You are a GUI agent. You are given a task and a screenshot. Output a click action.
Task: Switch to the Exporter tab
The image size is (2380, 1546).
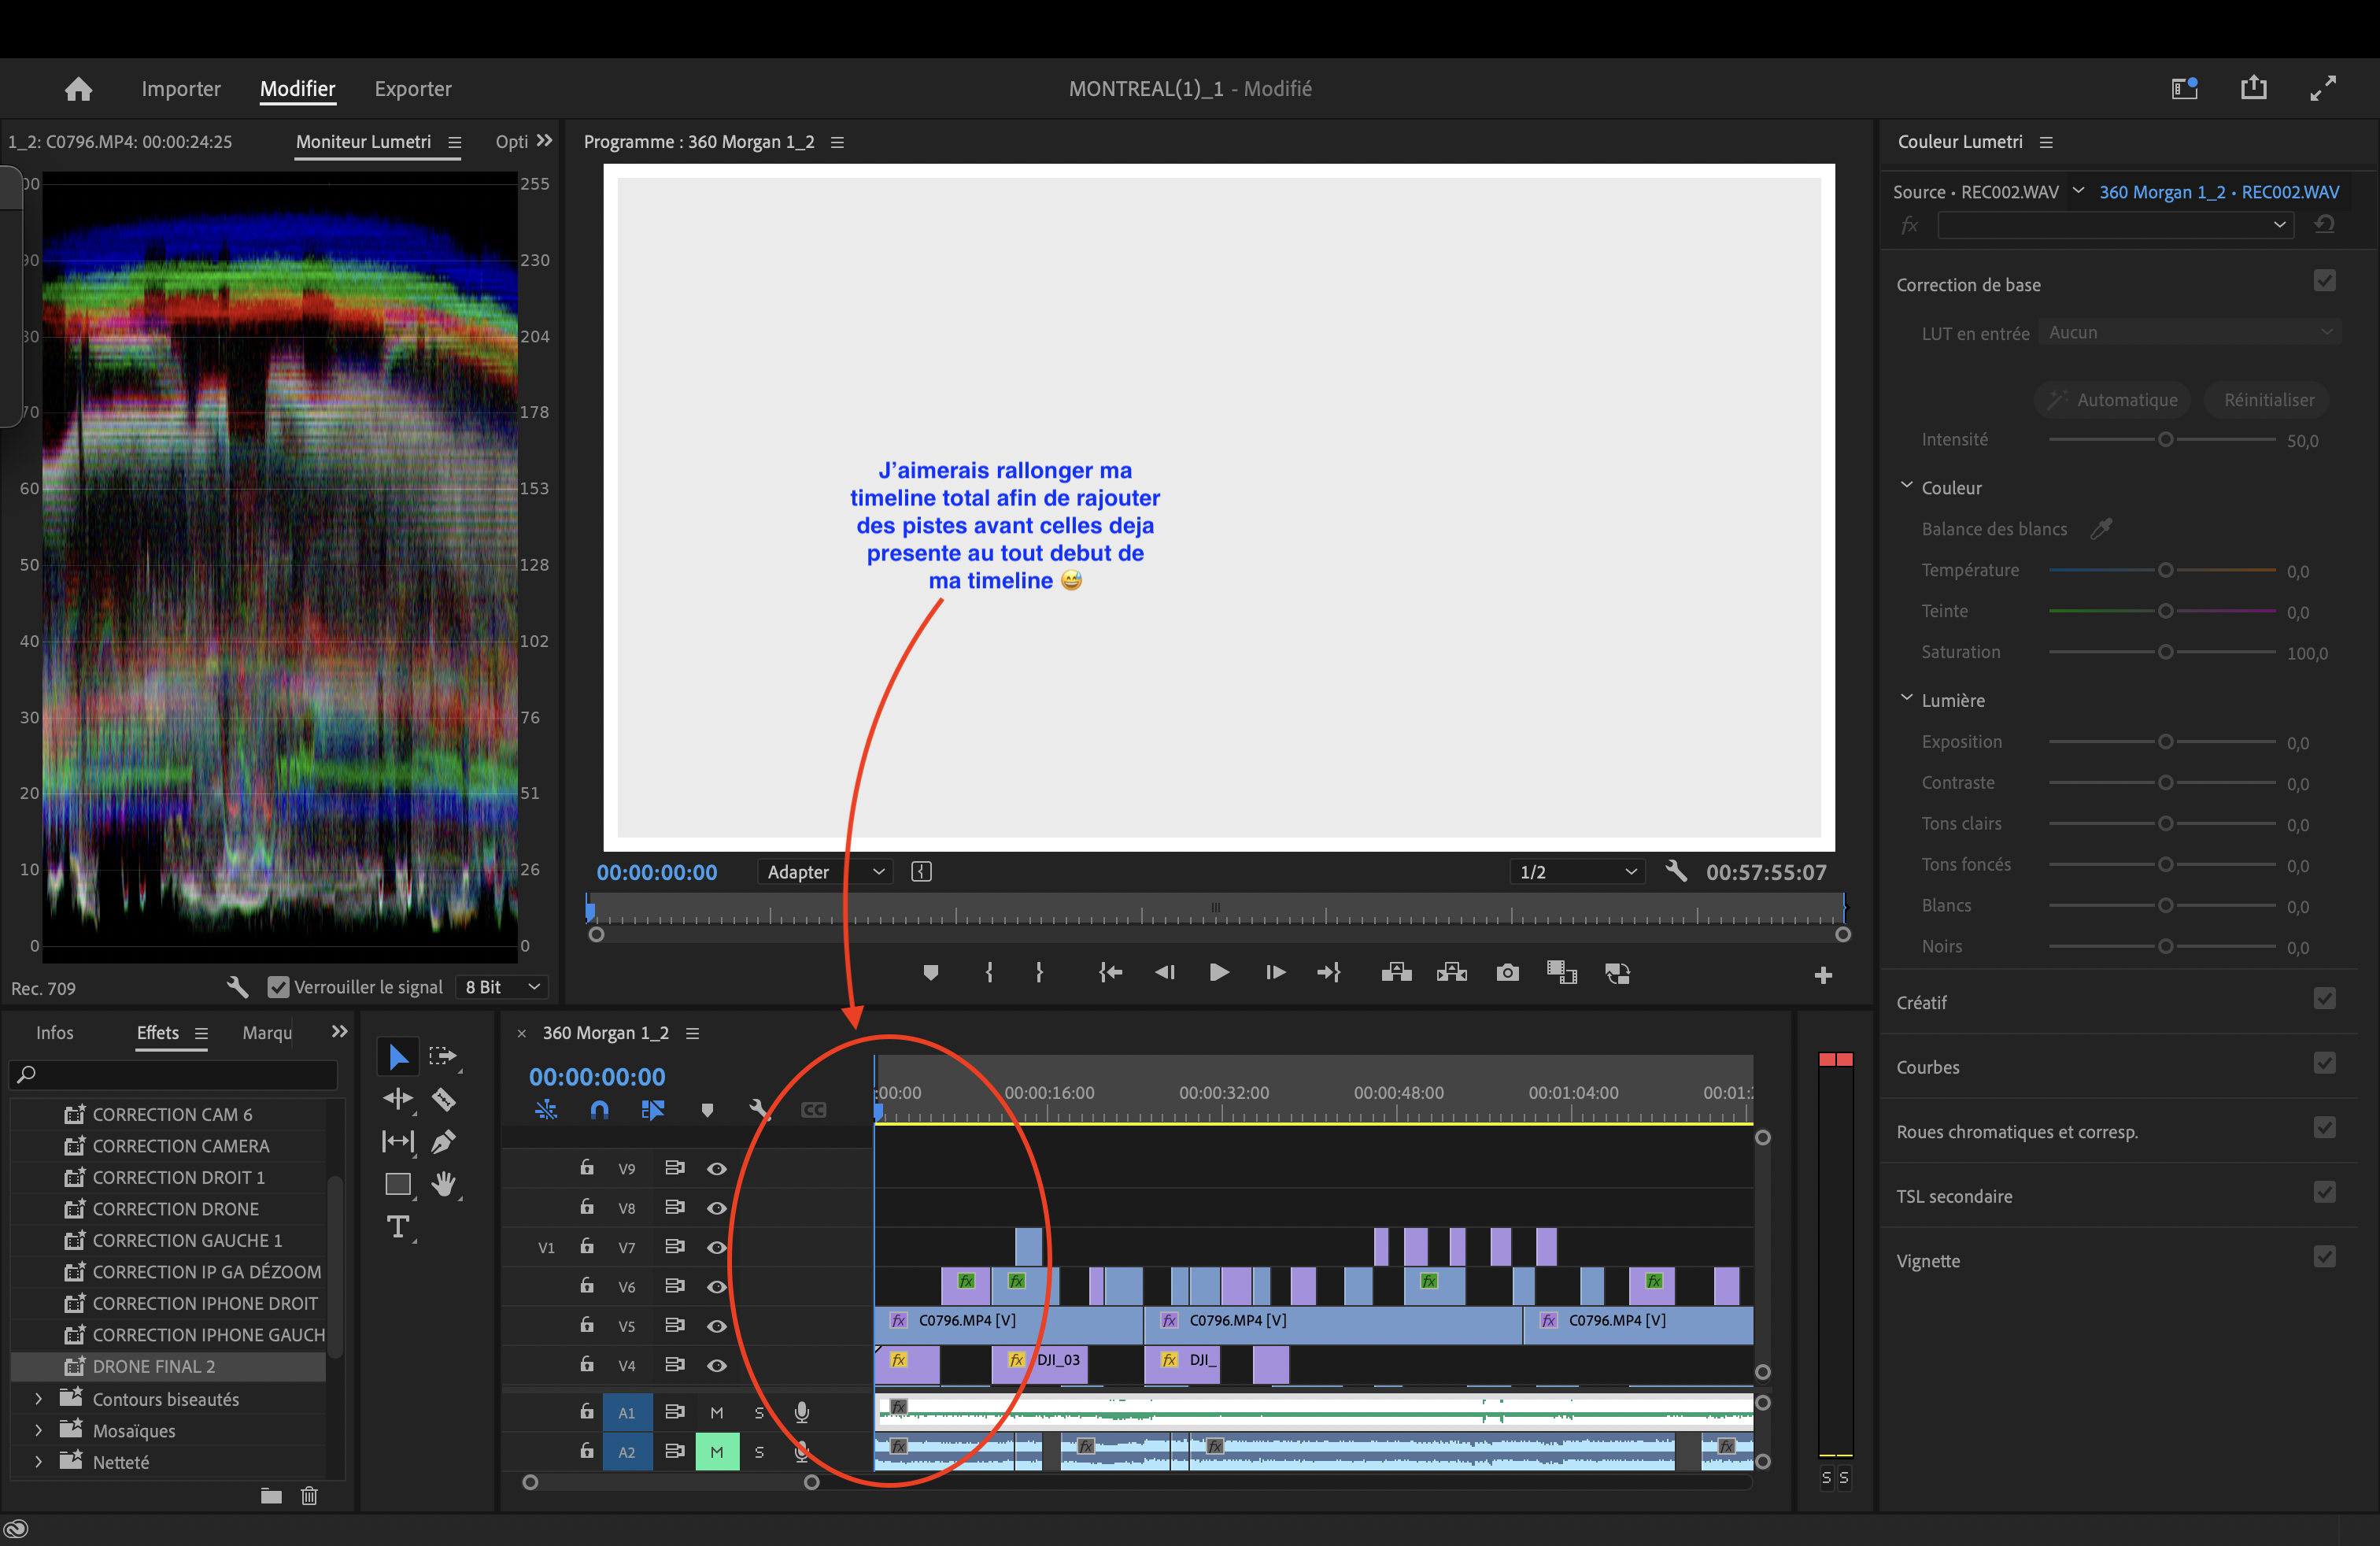pyautogui.click(x=413, y=89)
